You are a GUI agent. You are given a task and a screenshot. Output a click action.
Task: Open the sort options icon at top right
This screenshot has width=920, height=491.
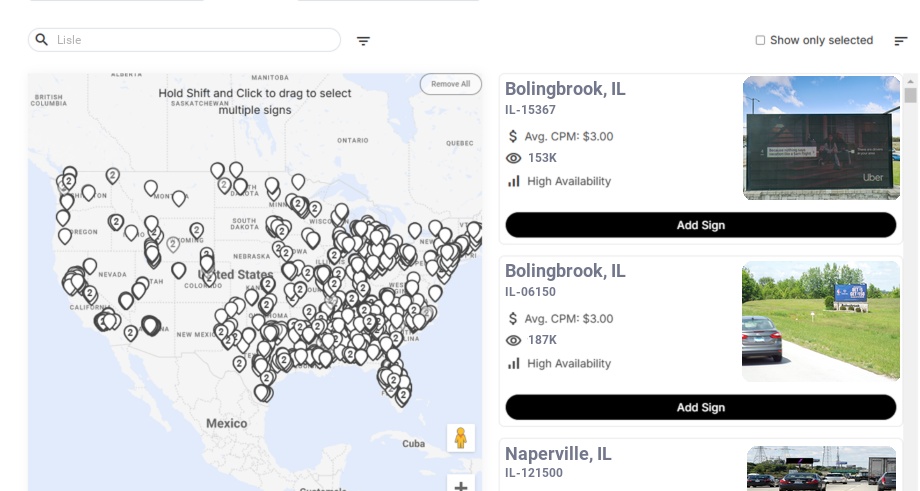pyautogui.click(x=901, y=41)
